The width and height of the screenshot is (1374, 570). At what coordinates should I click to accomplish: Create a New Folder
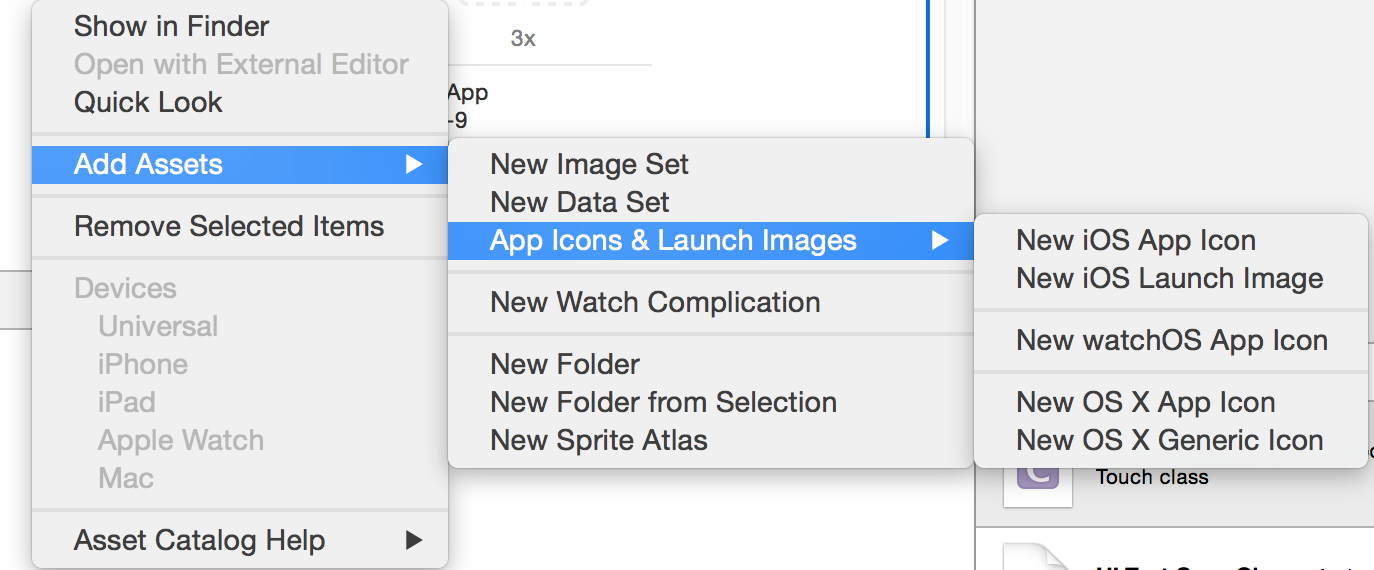pos(565,364)
